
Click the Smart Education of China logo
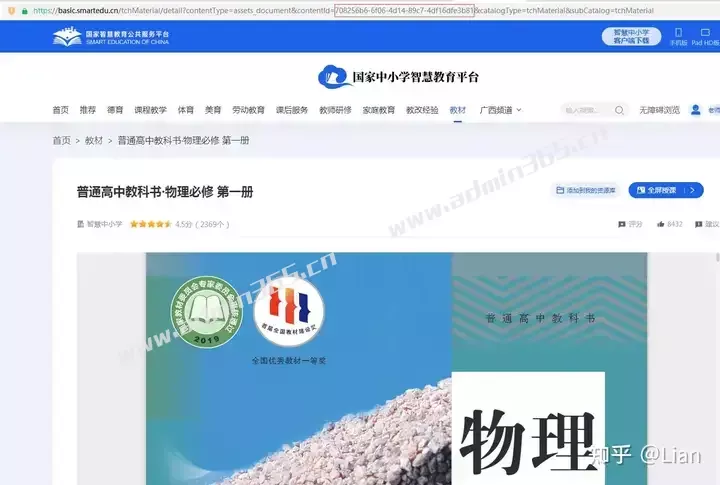point(111,37)
